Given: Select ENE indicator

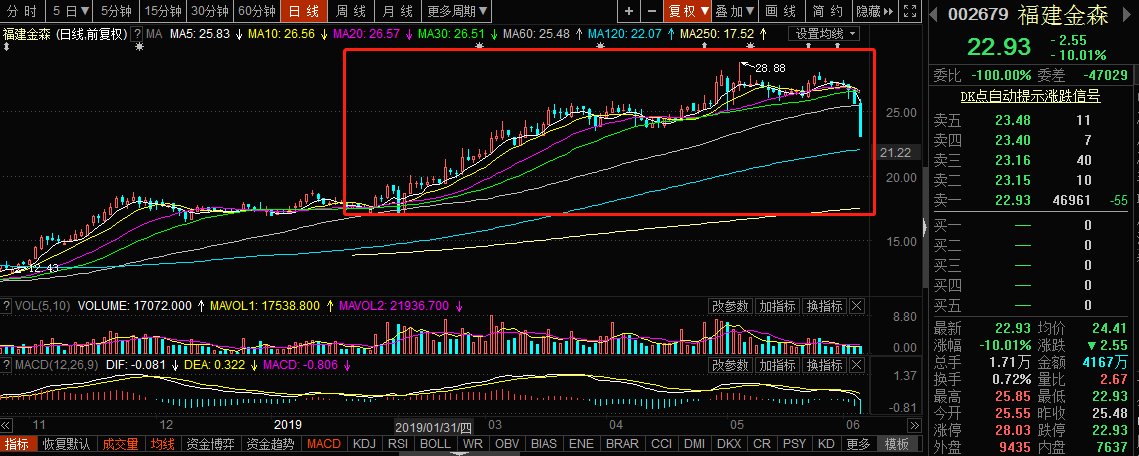Looking at the screenshot, I should pyautogui.click(x=581, y=444).
